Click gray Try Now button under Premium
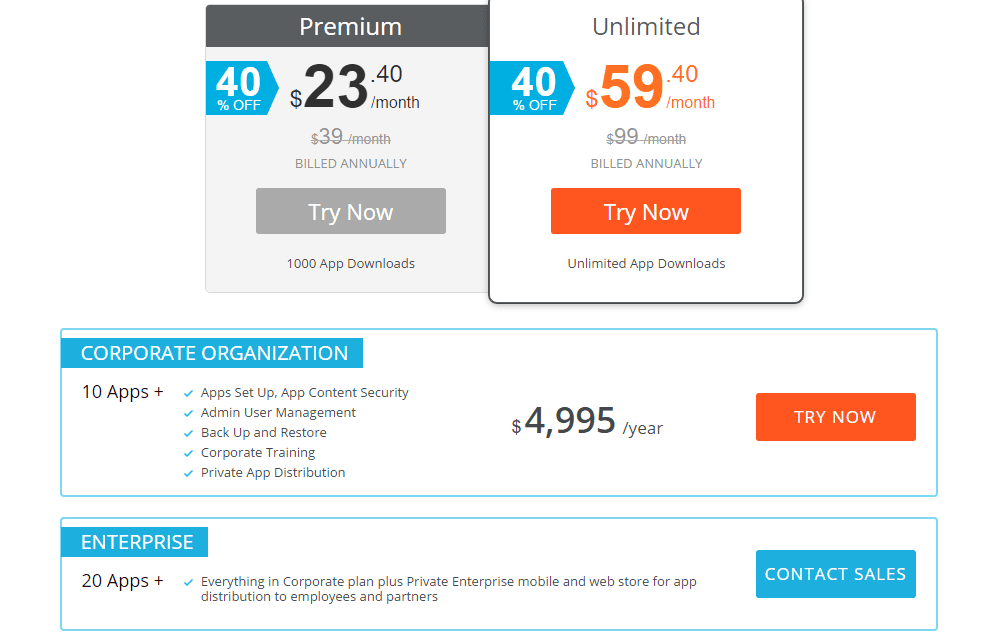Viewport: 995px width, 639px height. click(351, 211)
